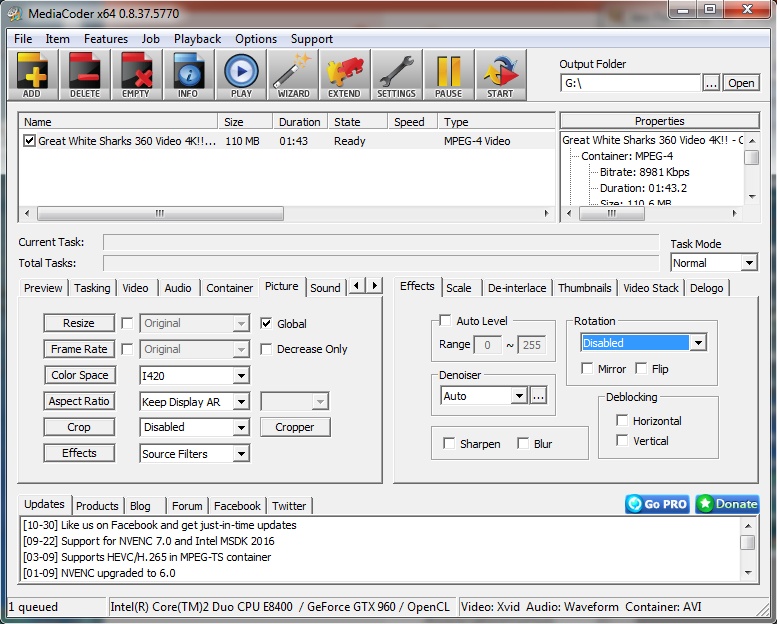
Task: Enable the Sharpen checkbox
Action: coord(449,443)
